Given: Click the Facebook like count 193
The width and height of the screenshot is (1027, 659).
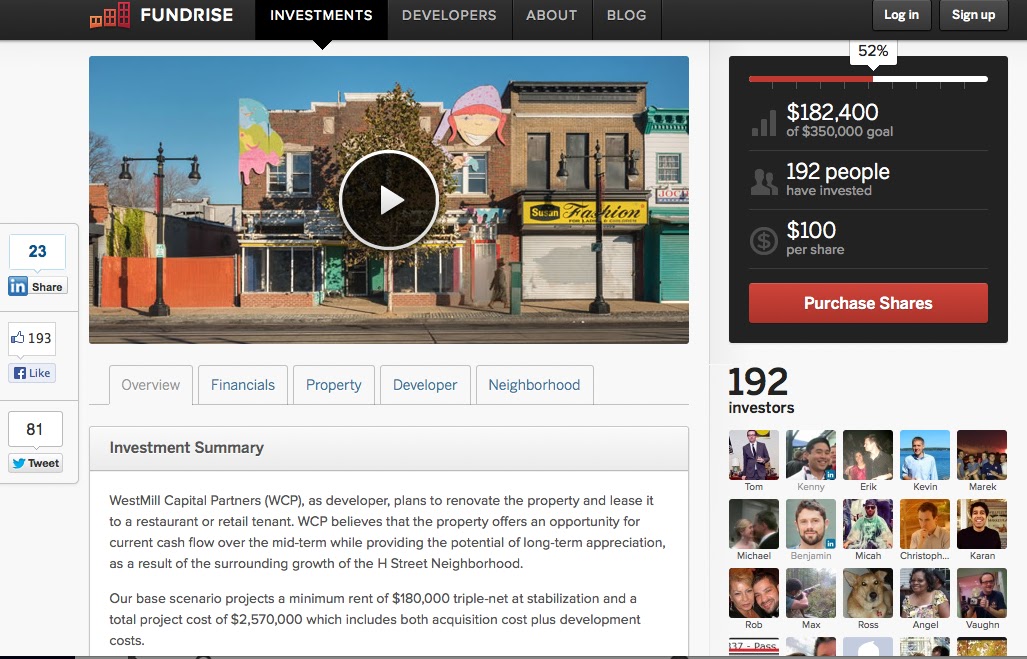Looking at the screenshot, I should coord(31,338).
